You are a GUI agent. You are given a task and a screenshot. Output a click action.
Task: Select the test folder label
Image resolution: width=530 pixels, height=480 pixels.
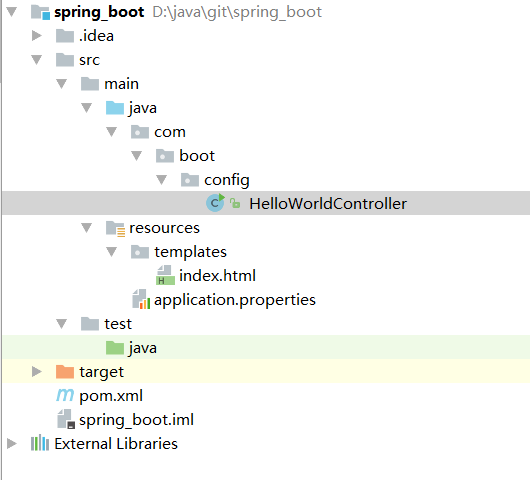click(118, 324)
